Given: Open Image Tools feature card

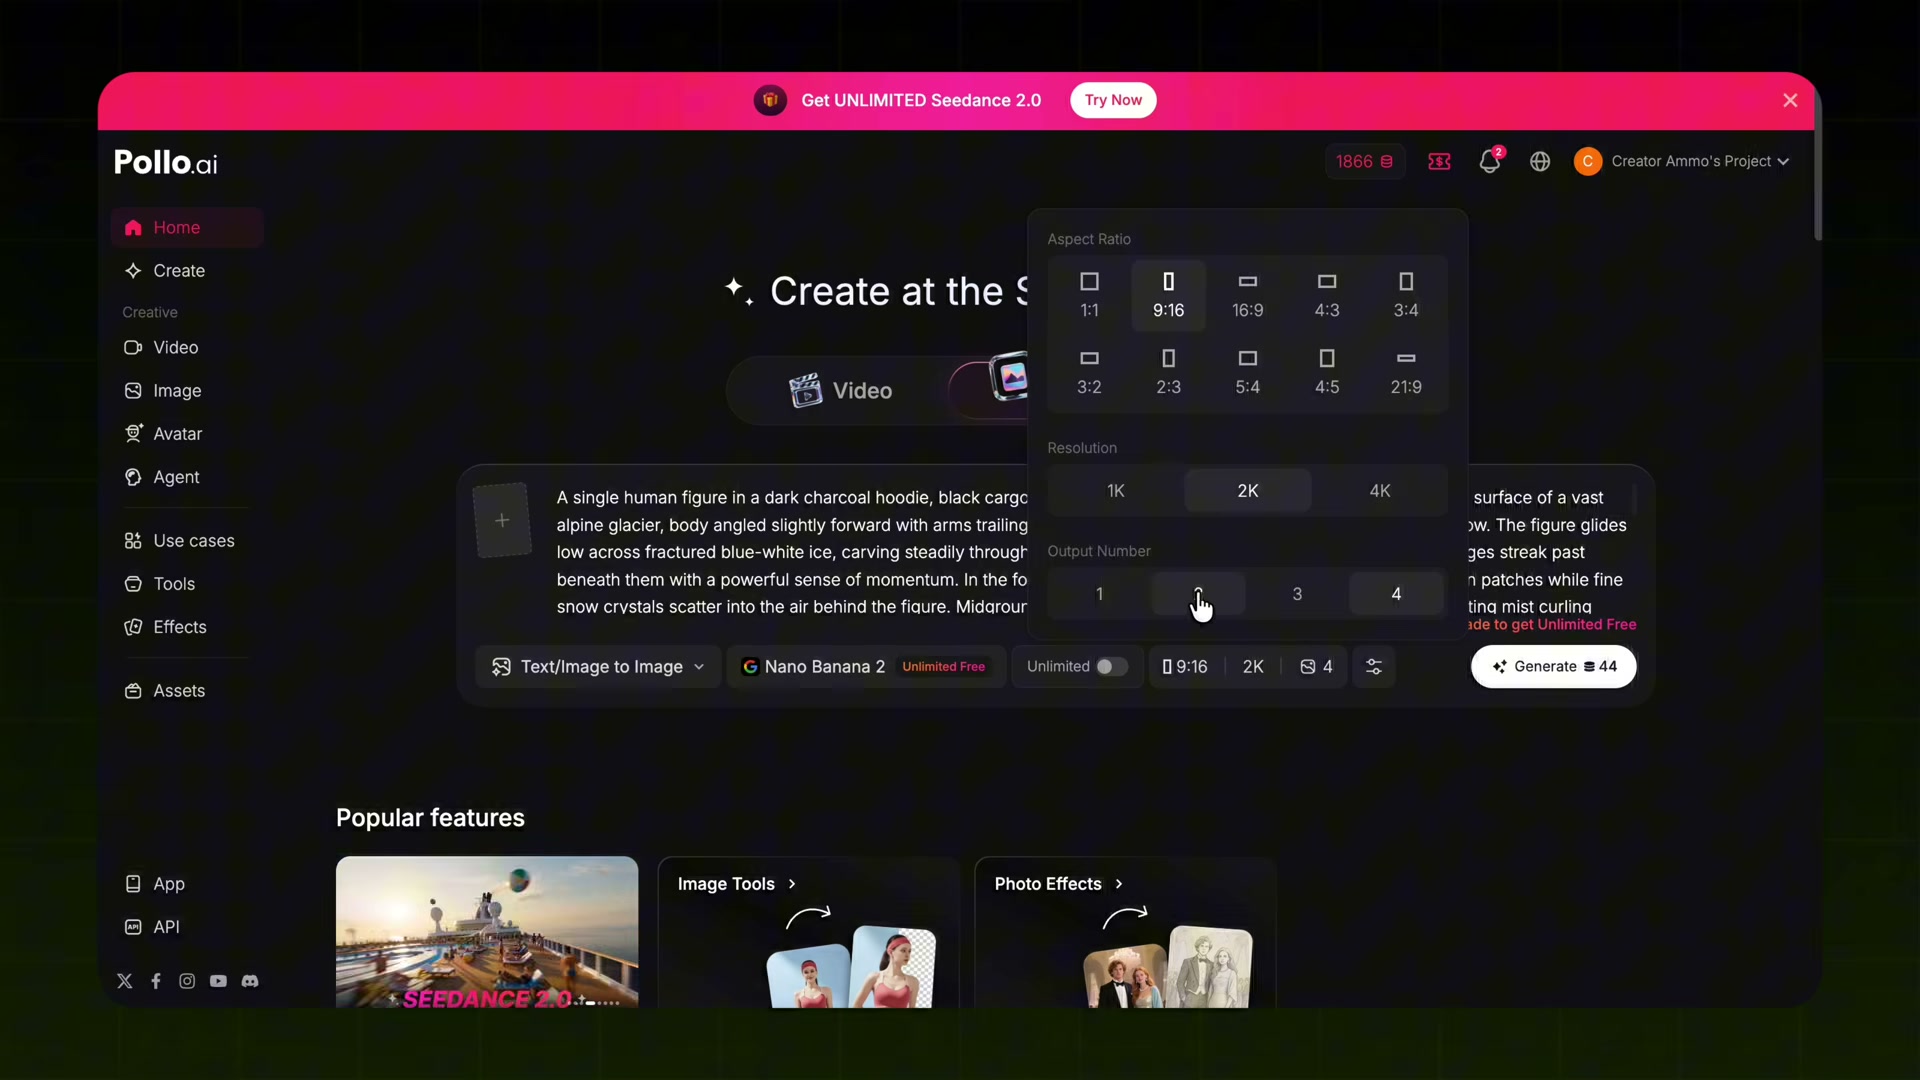Looking at the screenshot, I should tap(808, 932).
